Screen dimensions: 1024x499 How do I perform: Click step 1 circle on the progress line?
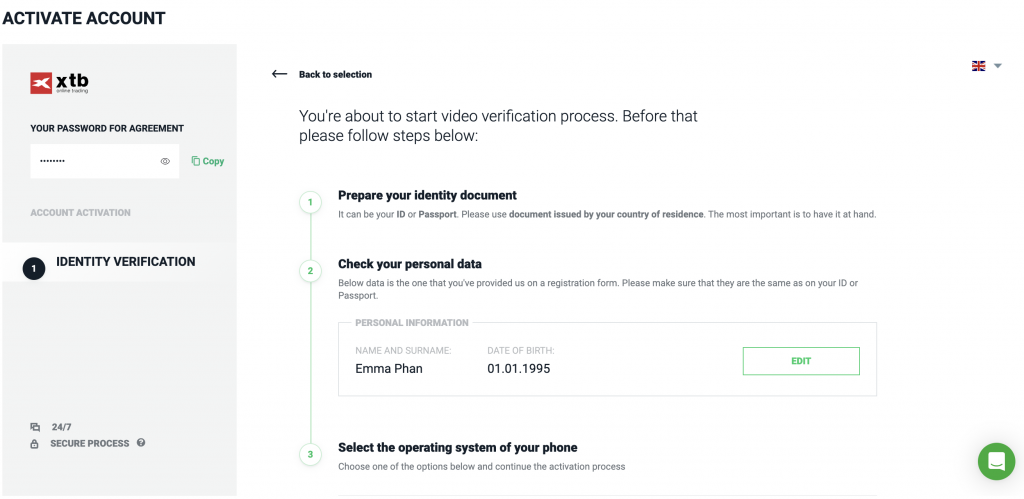310,202
